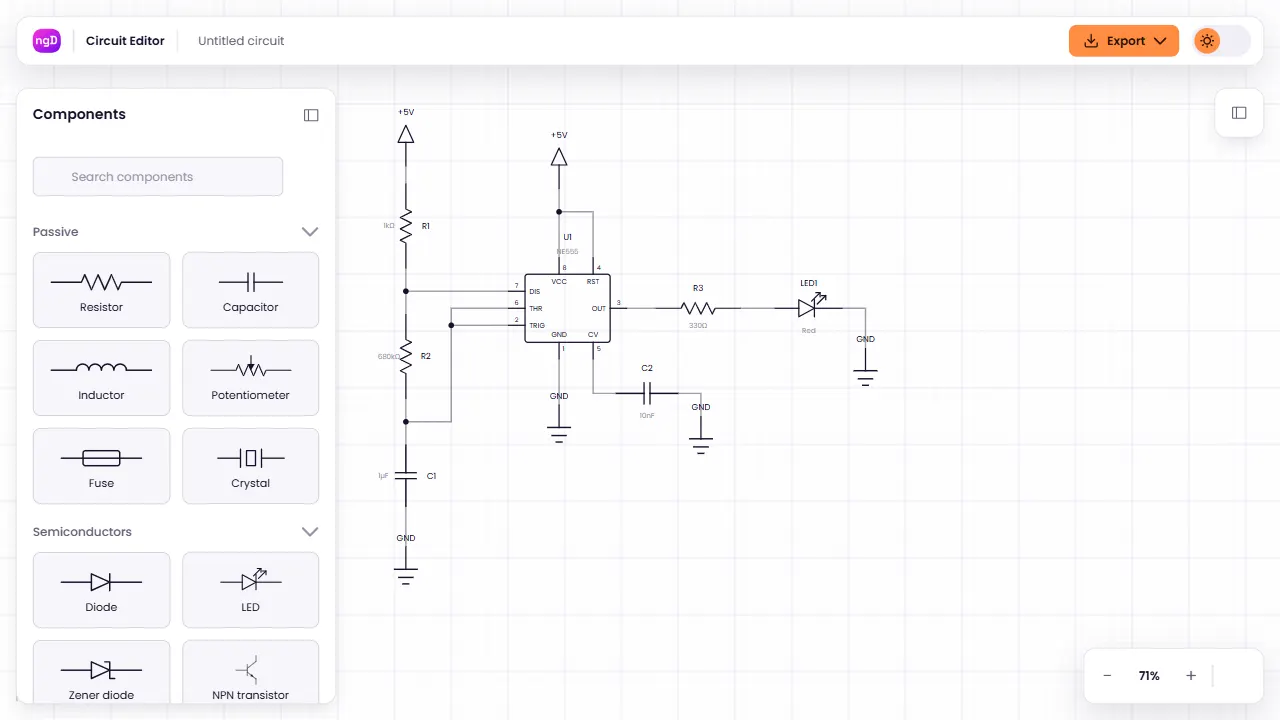Click the DIS pin label on U1
Image resolution: width=1280 pixels, height=720 pixels.
[x=534, y=291]
